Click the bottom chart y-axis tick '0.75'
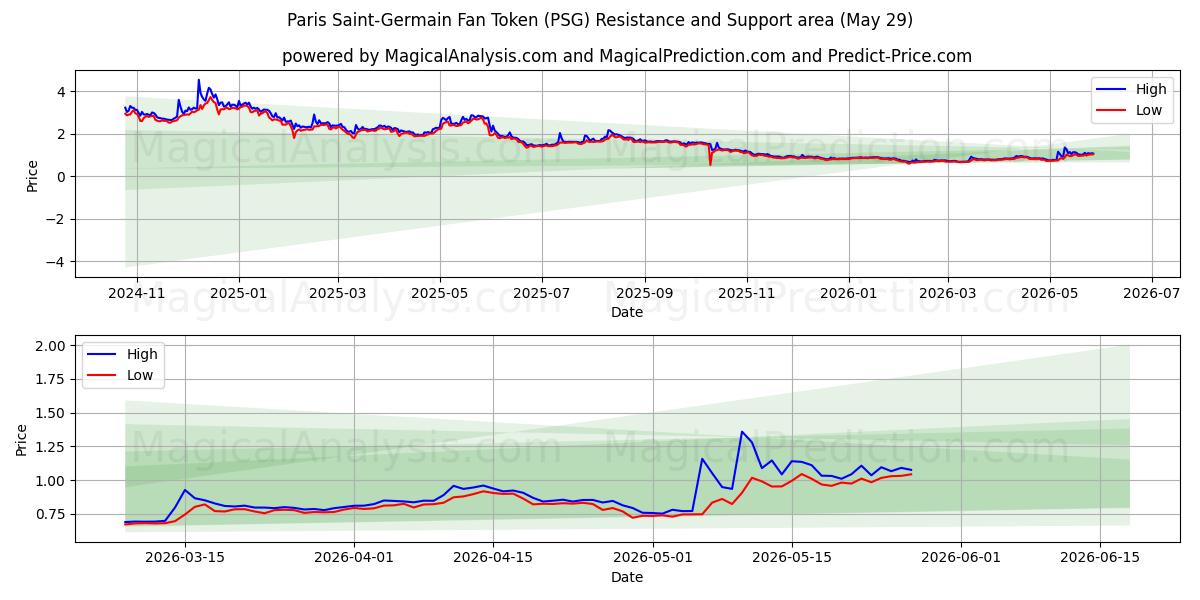This screenshot has height=600, width=1200. click(x=52, y=514)
